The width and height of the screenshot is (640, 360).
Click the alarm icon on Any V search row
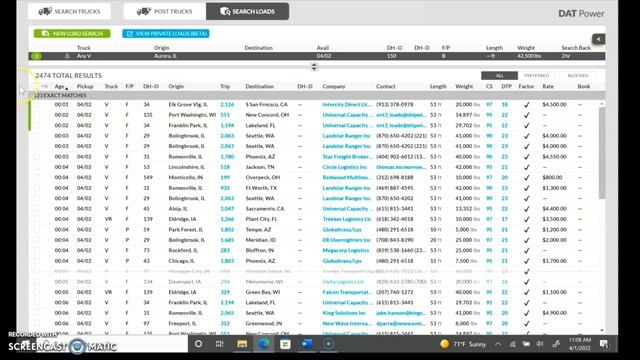coord(67,56)
